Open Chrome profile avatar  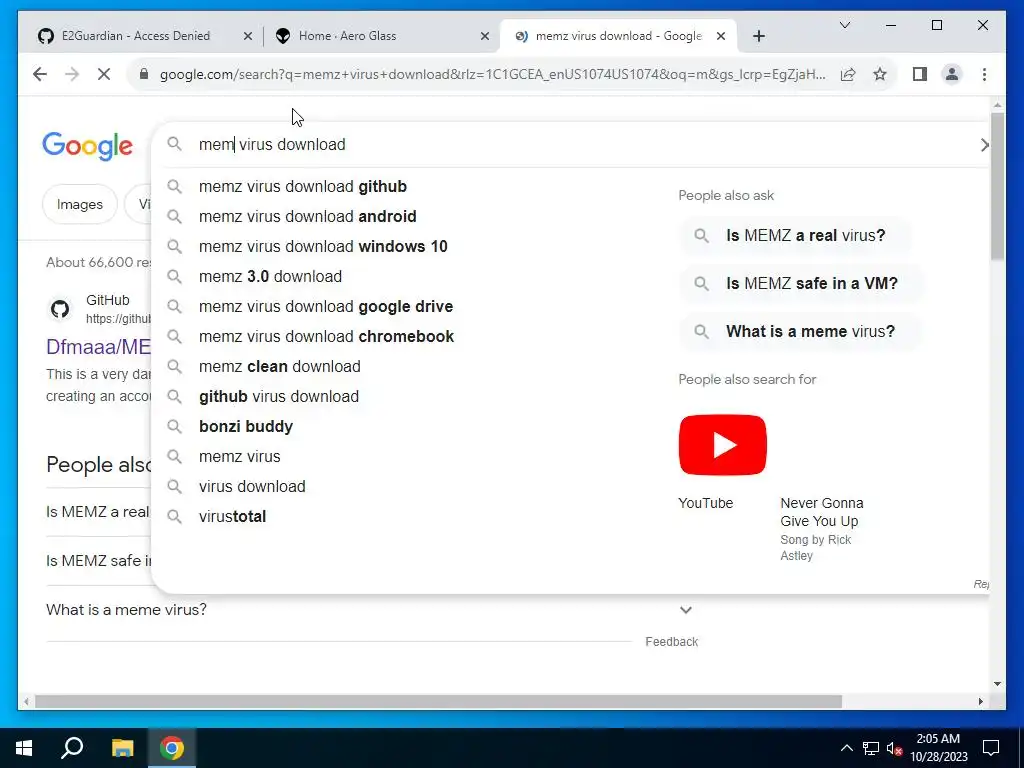952,74
